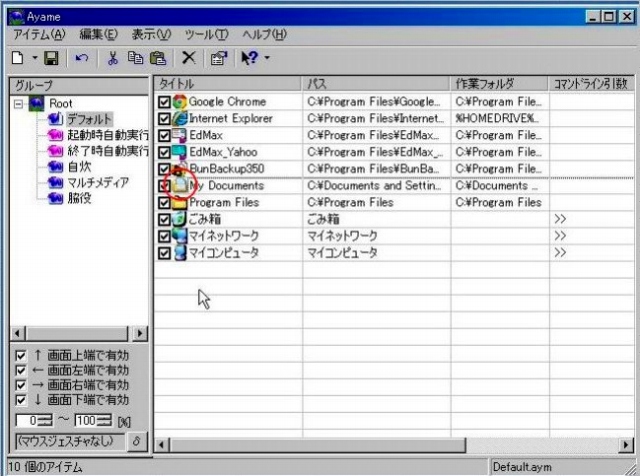Collapse the Root tree node
The width and height of the screenshot is (640, 476).
point(18,104)
